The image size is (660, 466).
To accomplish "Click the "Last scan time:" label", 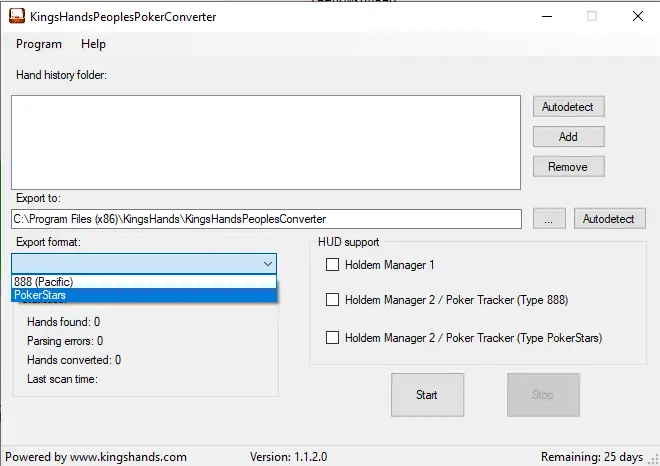I will pos(62,379).
